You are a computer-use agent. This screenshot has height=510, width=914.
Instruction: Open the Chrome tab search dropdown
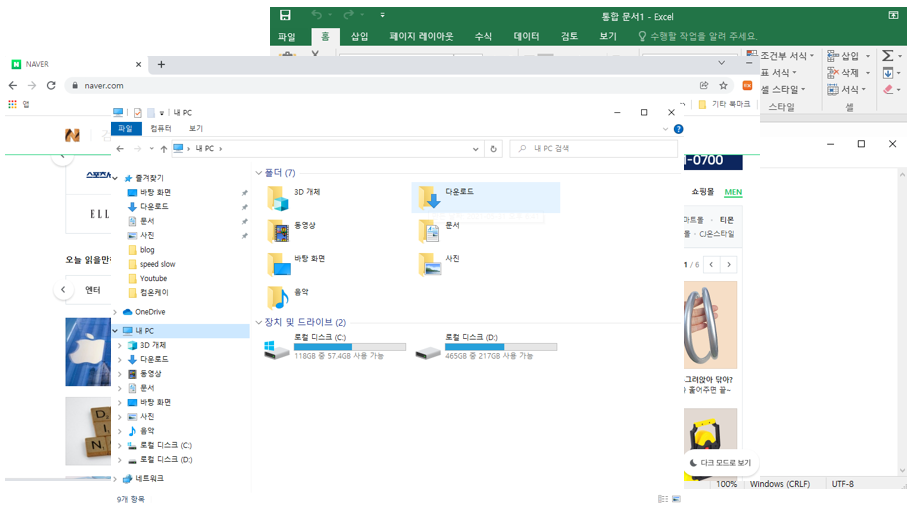coord(722,63)
